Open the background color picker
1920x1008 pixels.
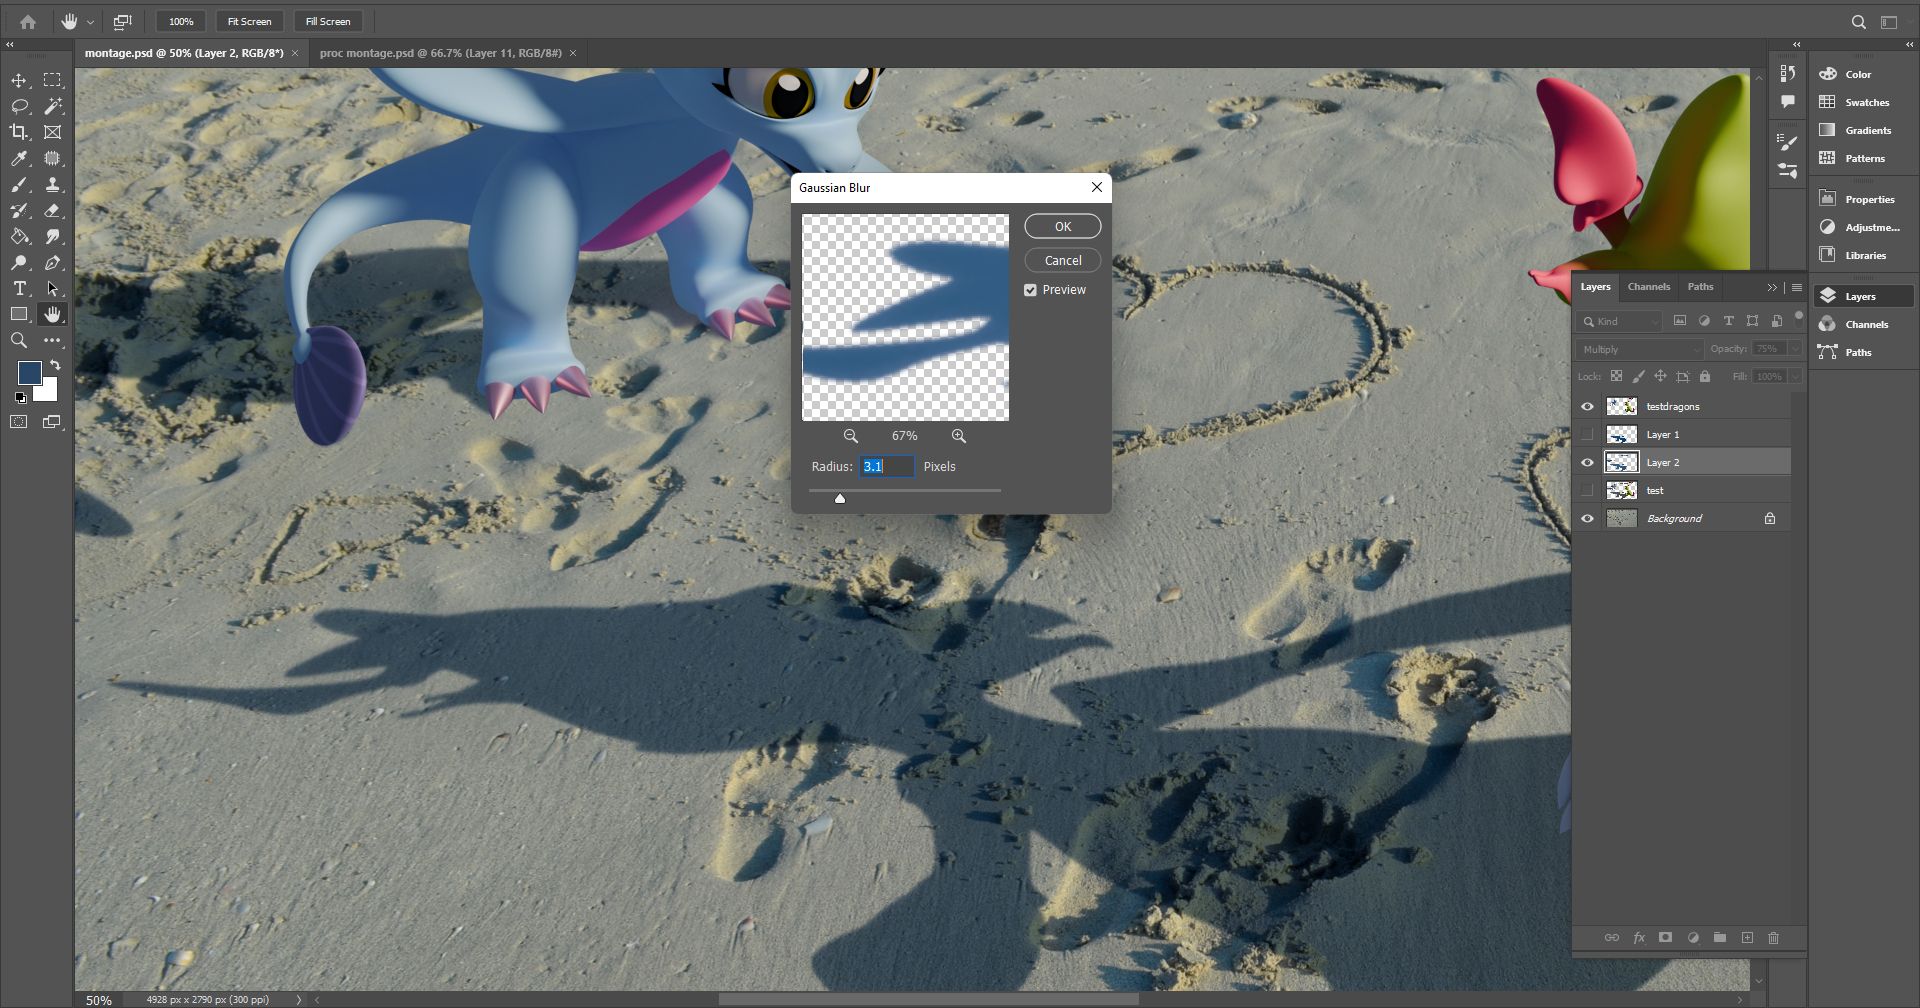click(x=48, y=392)
